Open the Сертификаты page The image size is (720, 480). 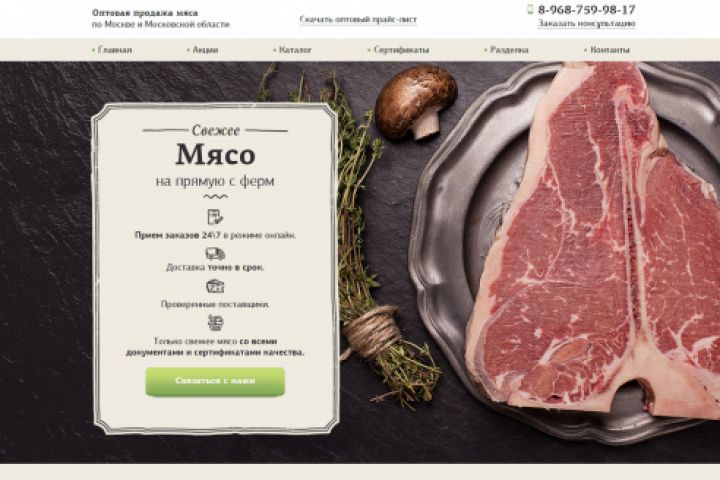click(401, 50)
